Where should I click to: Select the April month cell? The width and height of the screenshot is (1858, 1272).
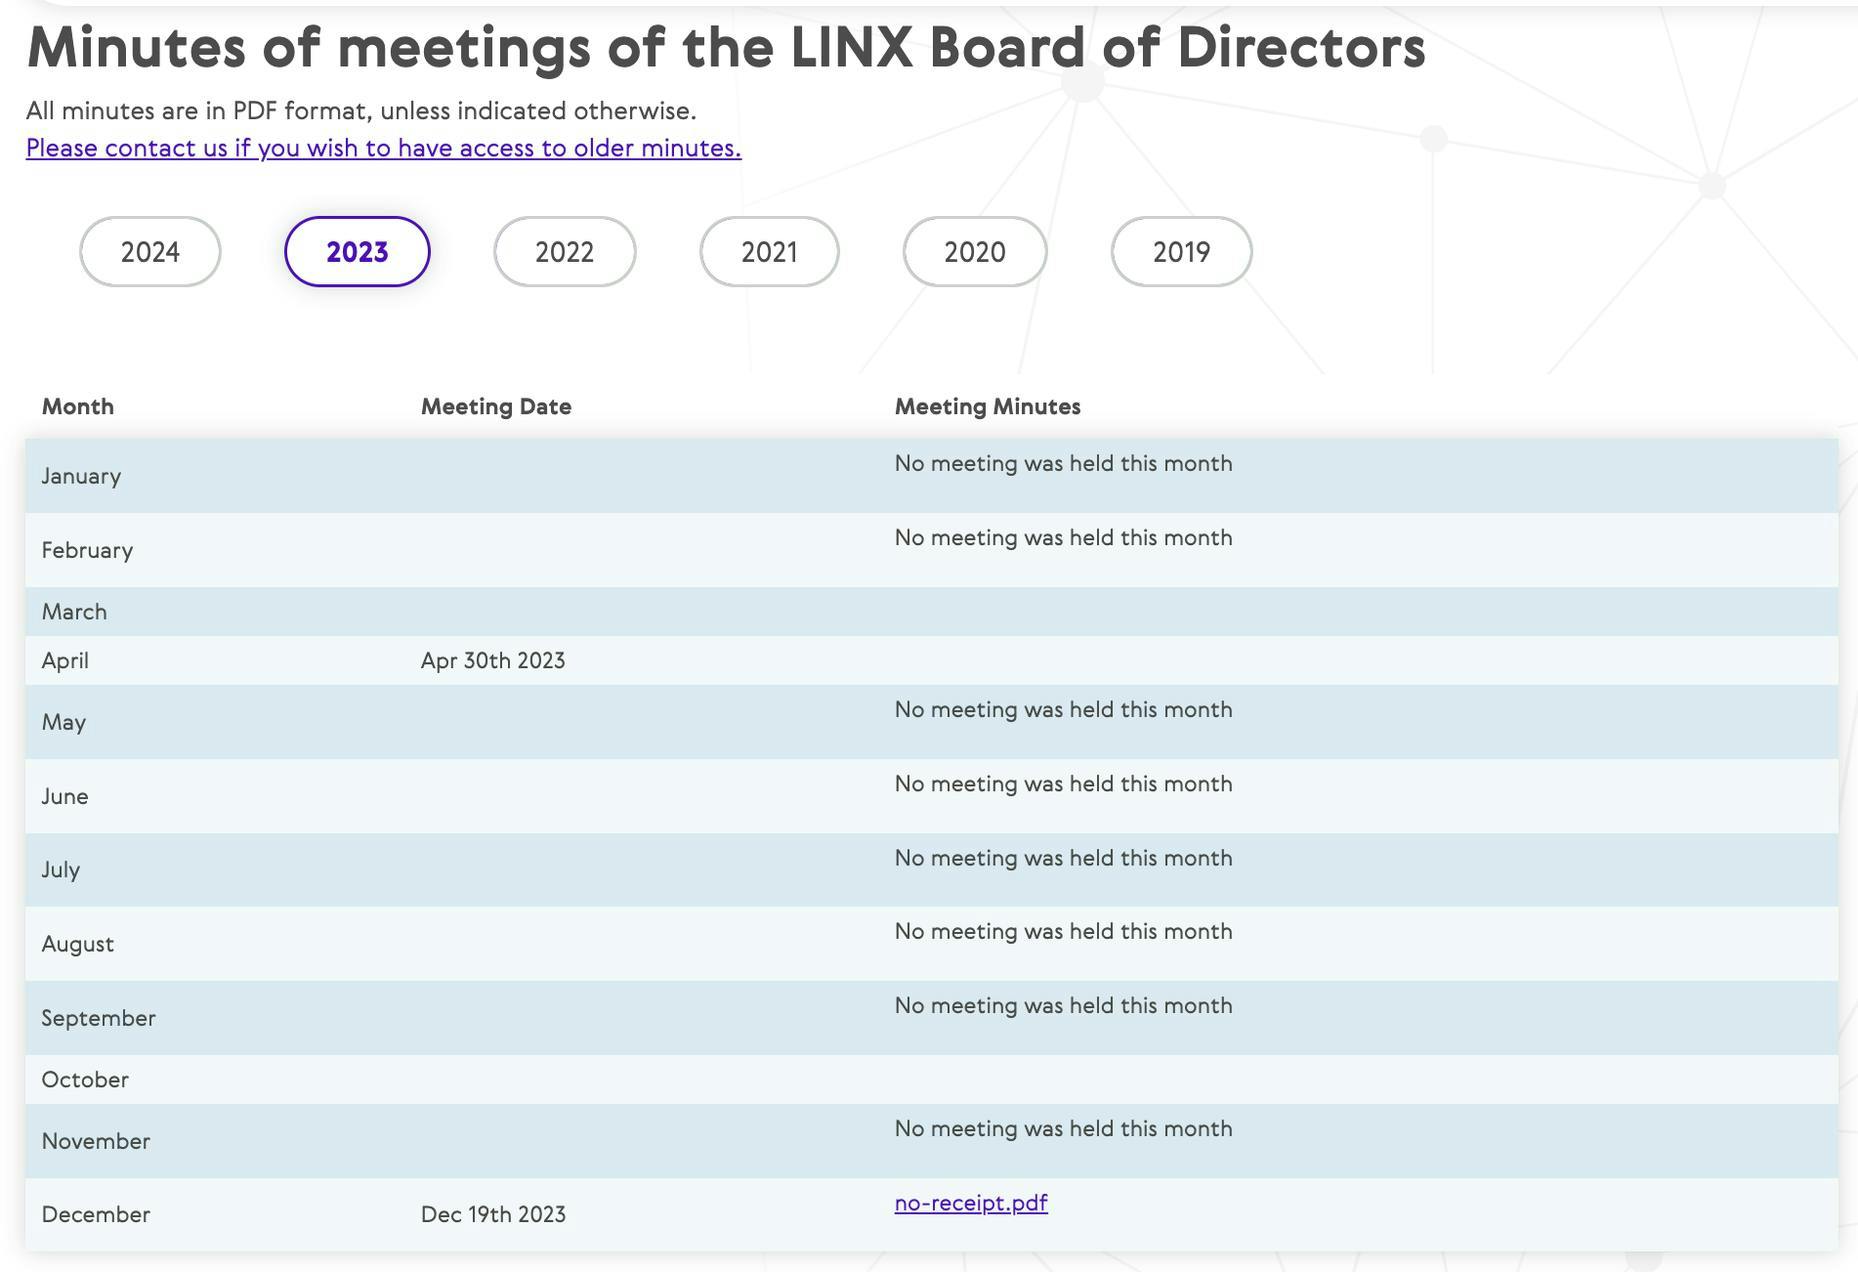pyautogui.click(x=65, y=661)
